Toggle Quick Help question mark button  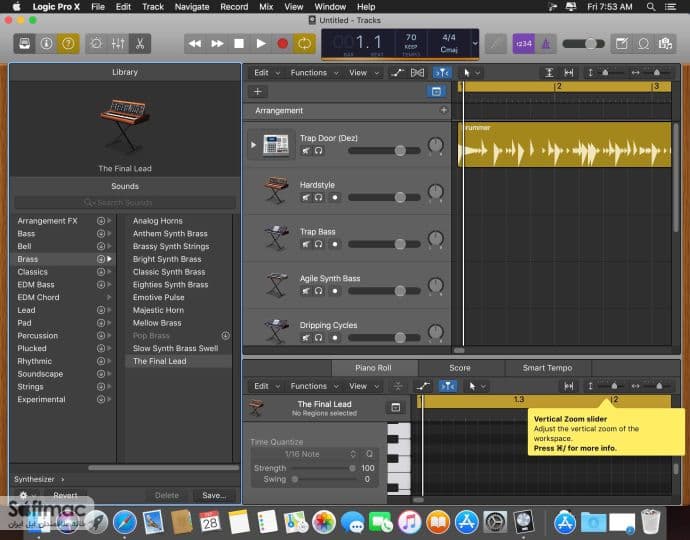pyautogui.click(x=68, y=44)
